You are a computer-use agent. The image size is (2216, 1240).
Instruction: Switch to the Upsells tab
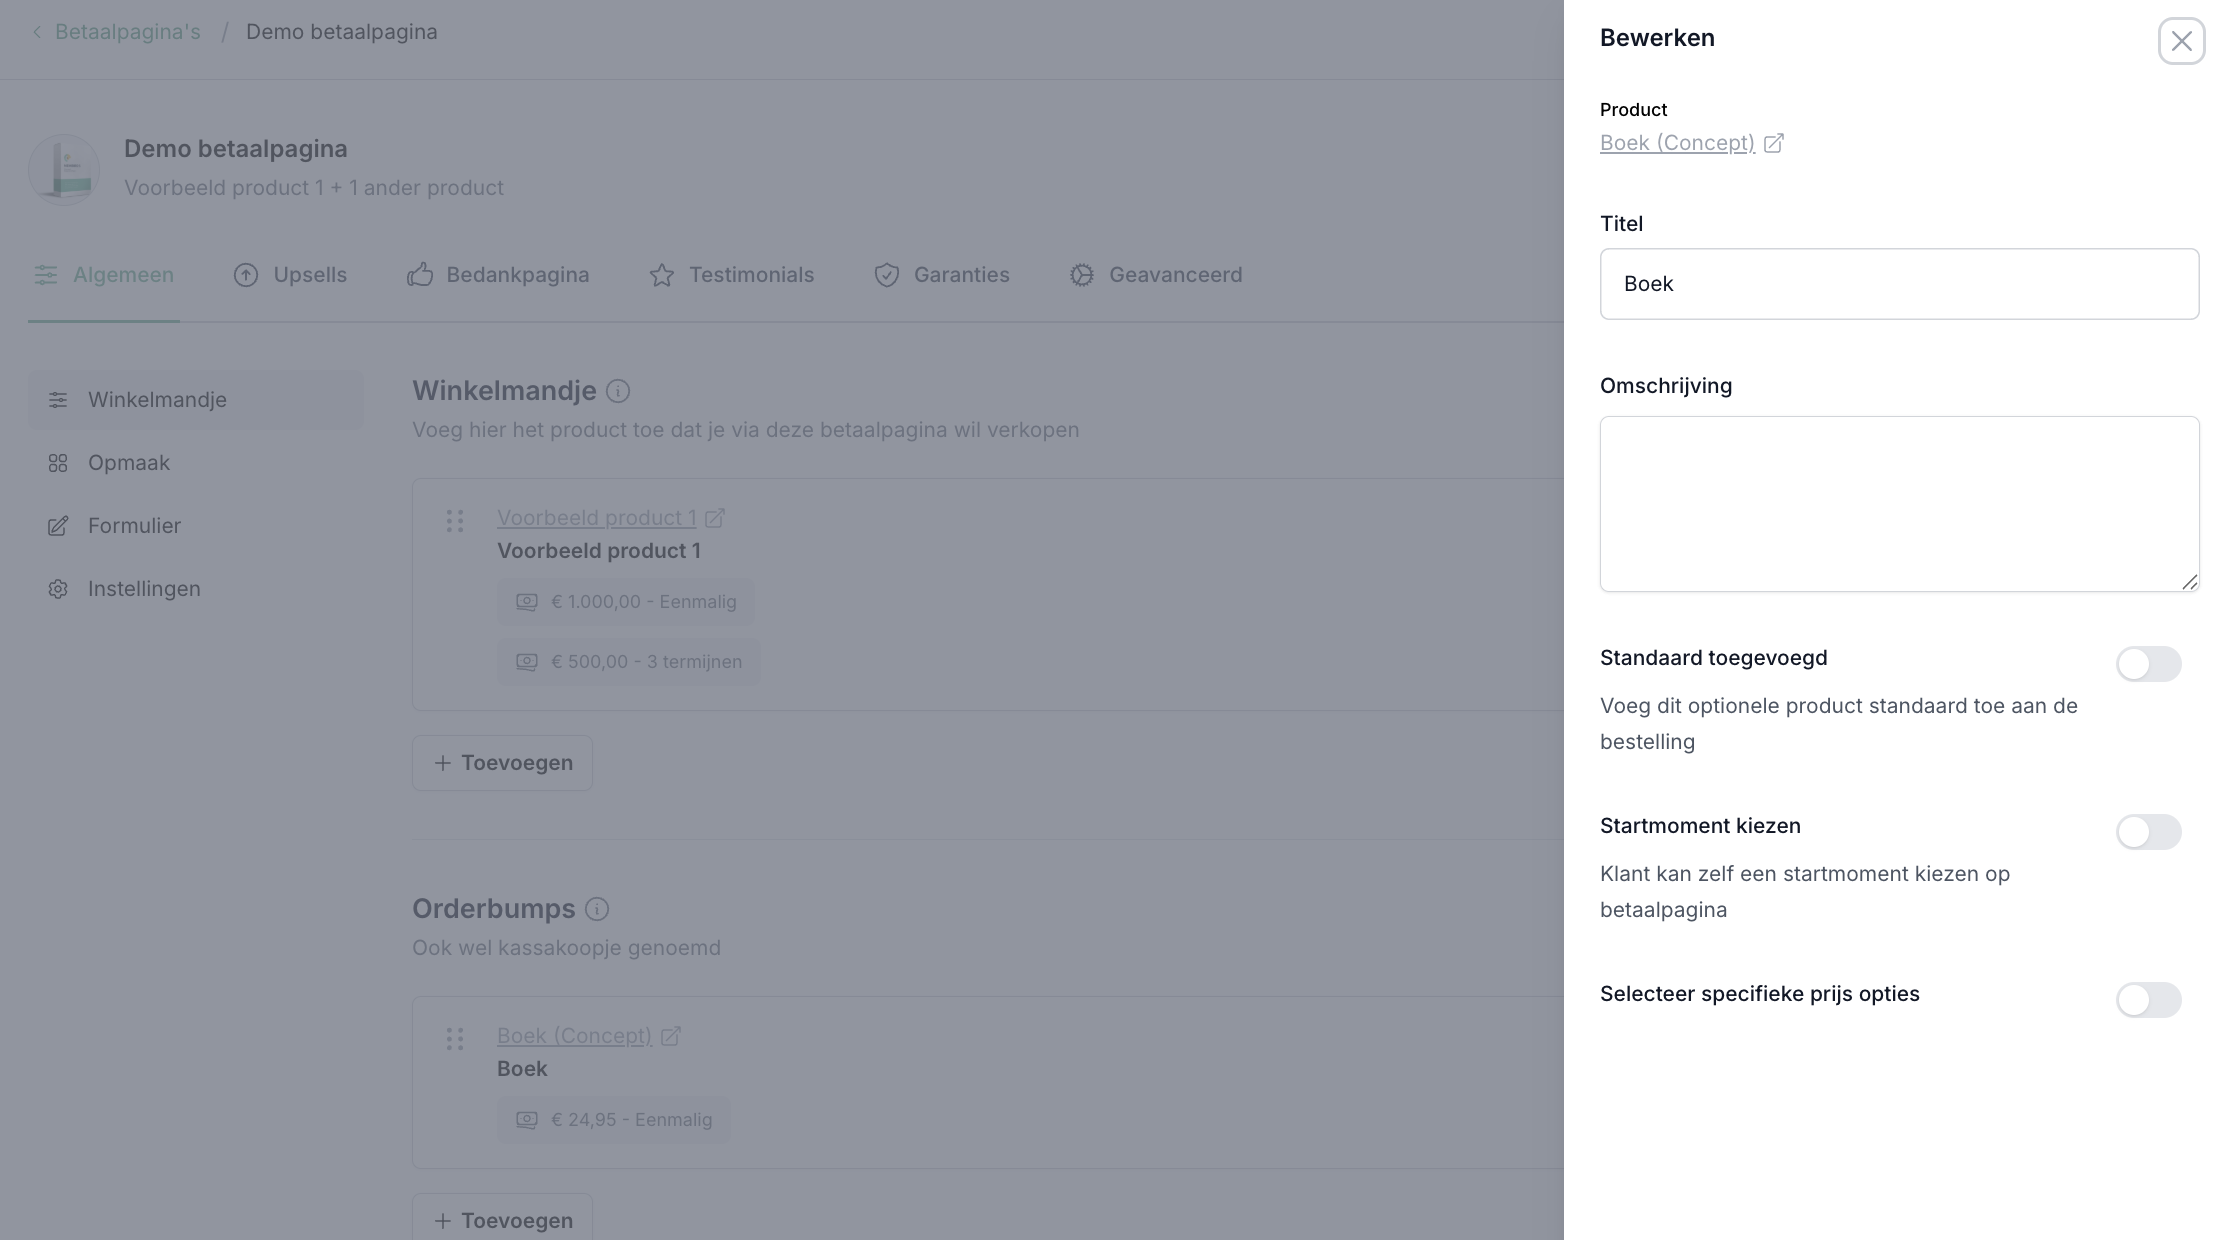tap(290, 275)
